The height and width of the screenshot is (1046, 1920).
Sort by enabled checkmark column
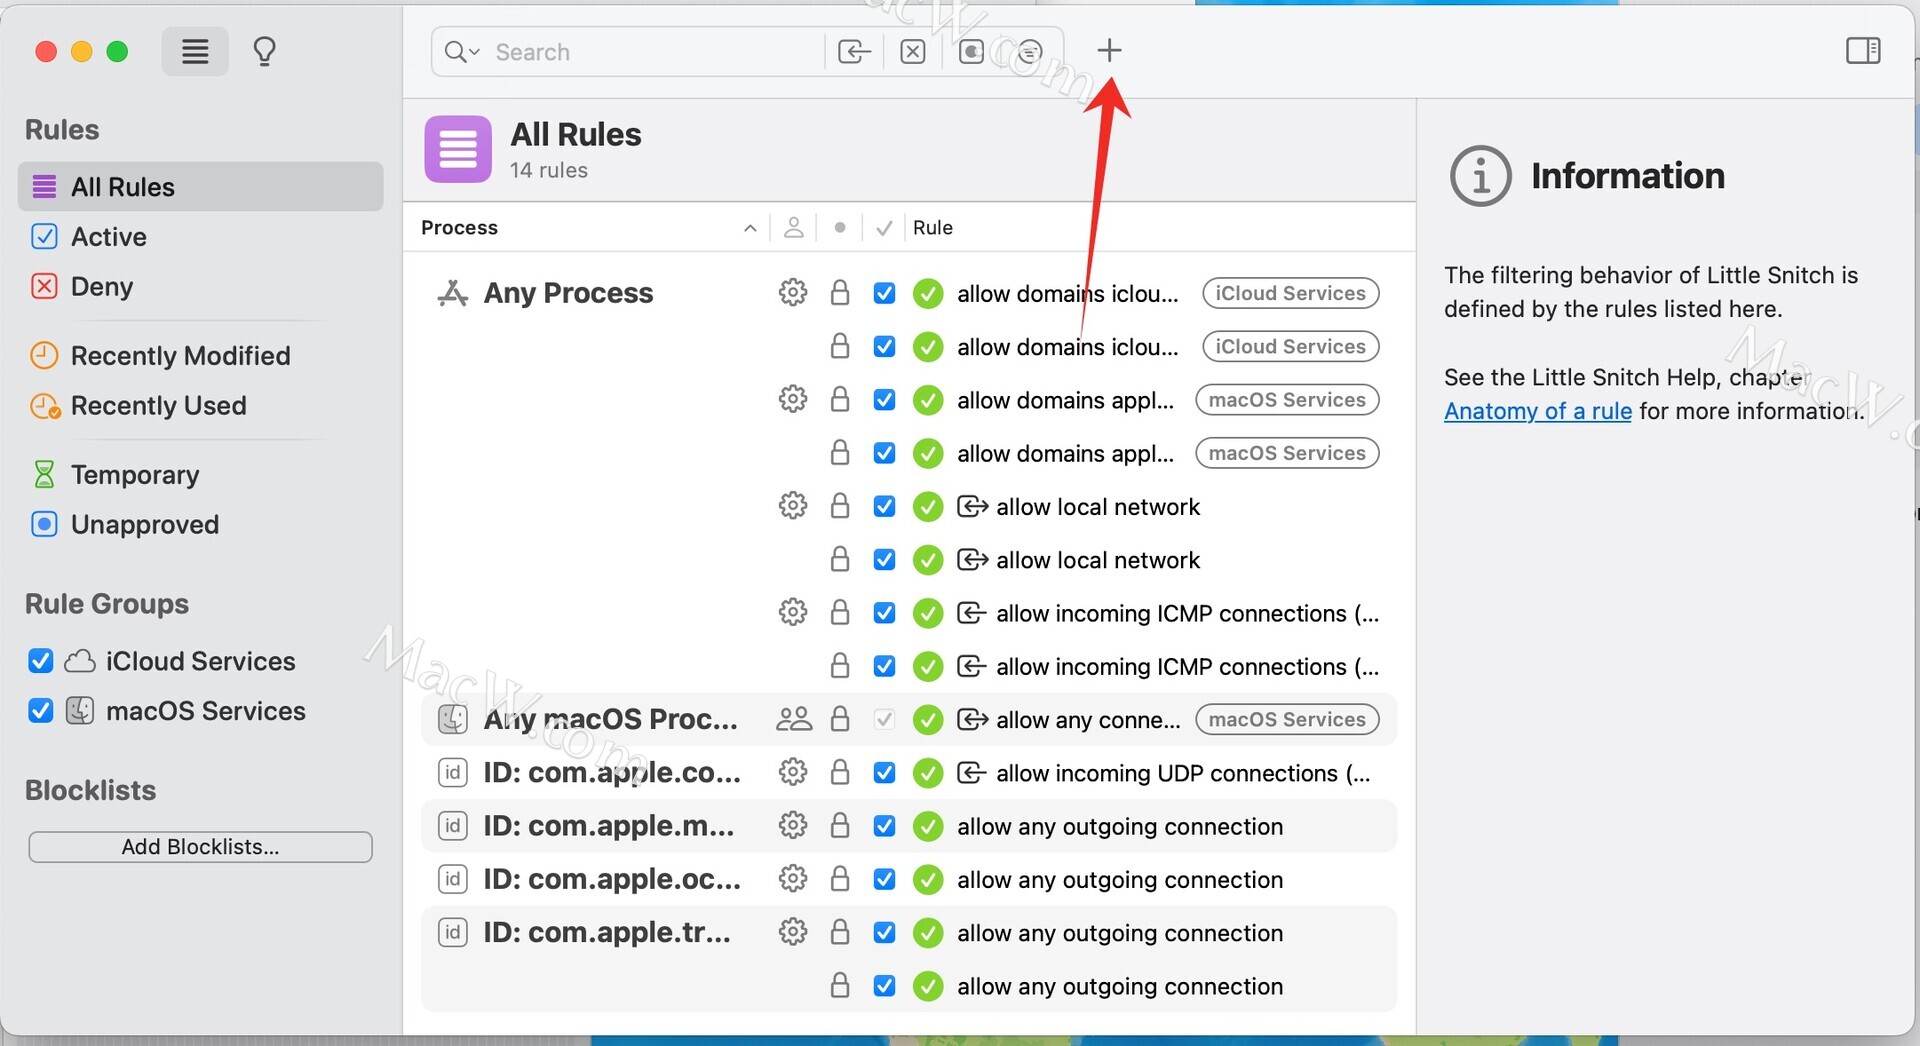[884, 228]
